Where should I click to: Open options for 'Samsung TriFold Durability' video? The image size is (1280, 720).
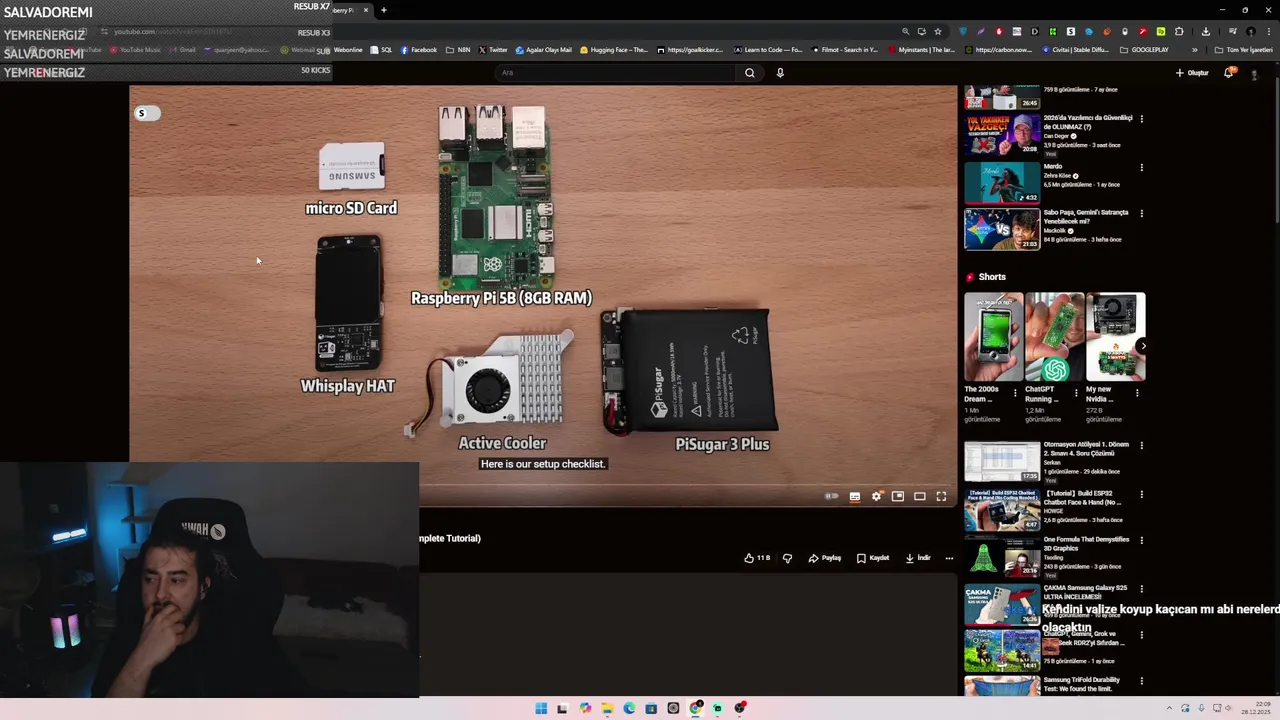[1141, 682]
